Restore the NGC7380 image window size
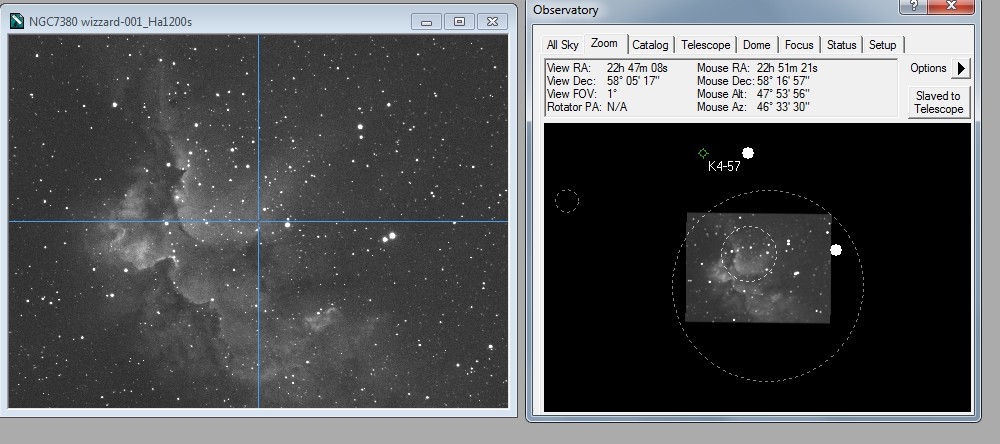Image resolution: width=1000 pixels, height=444 pixels. [459, 21]
